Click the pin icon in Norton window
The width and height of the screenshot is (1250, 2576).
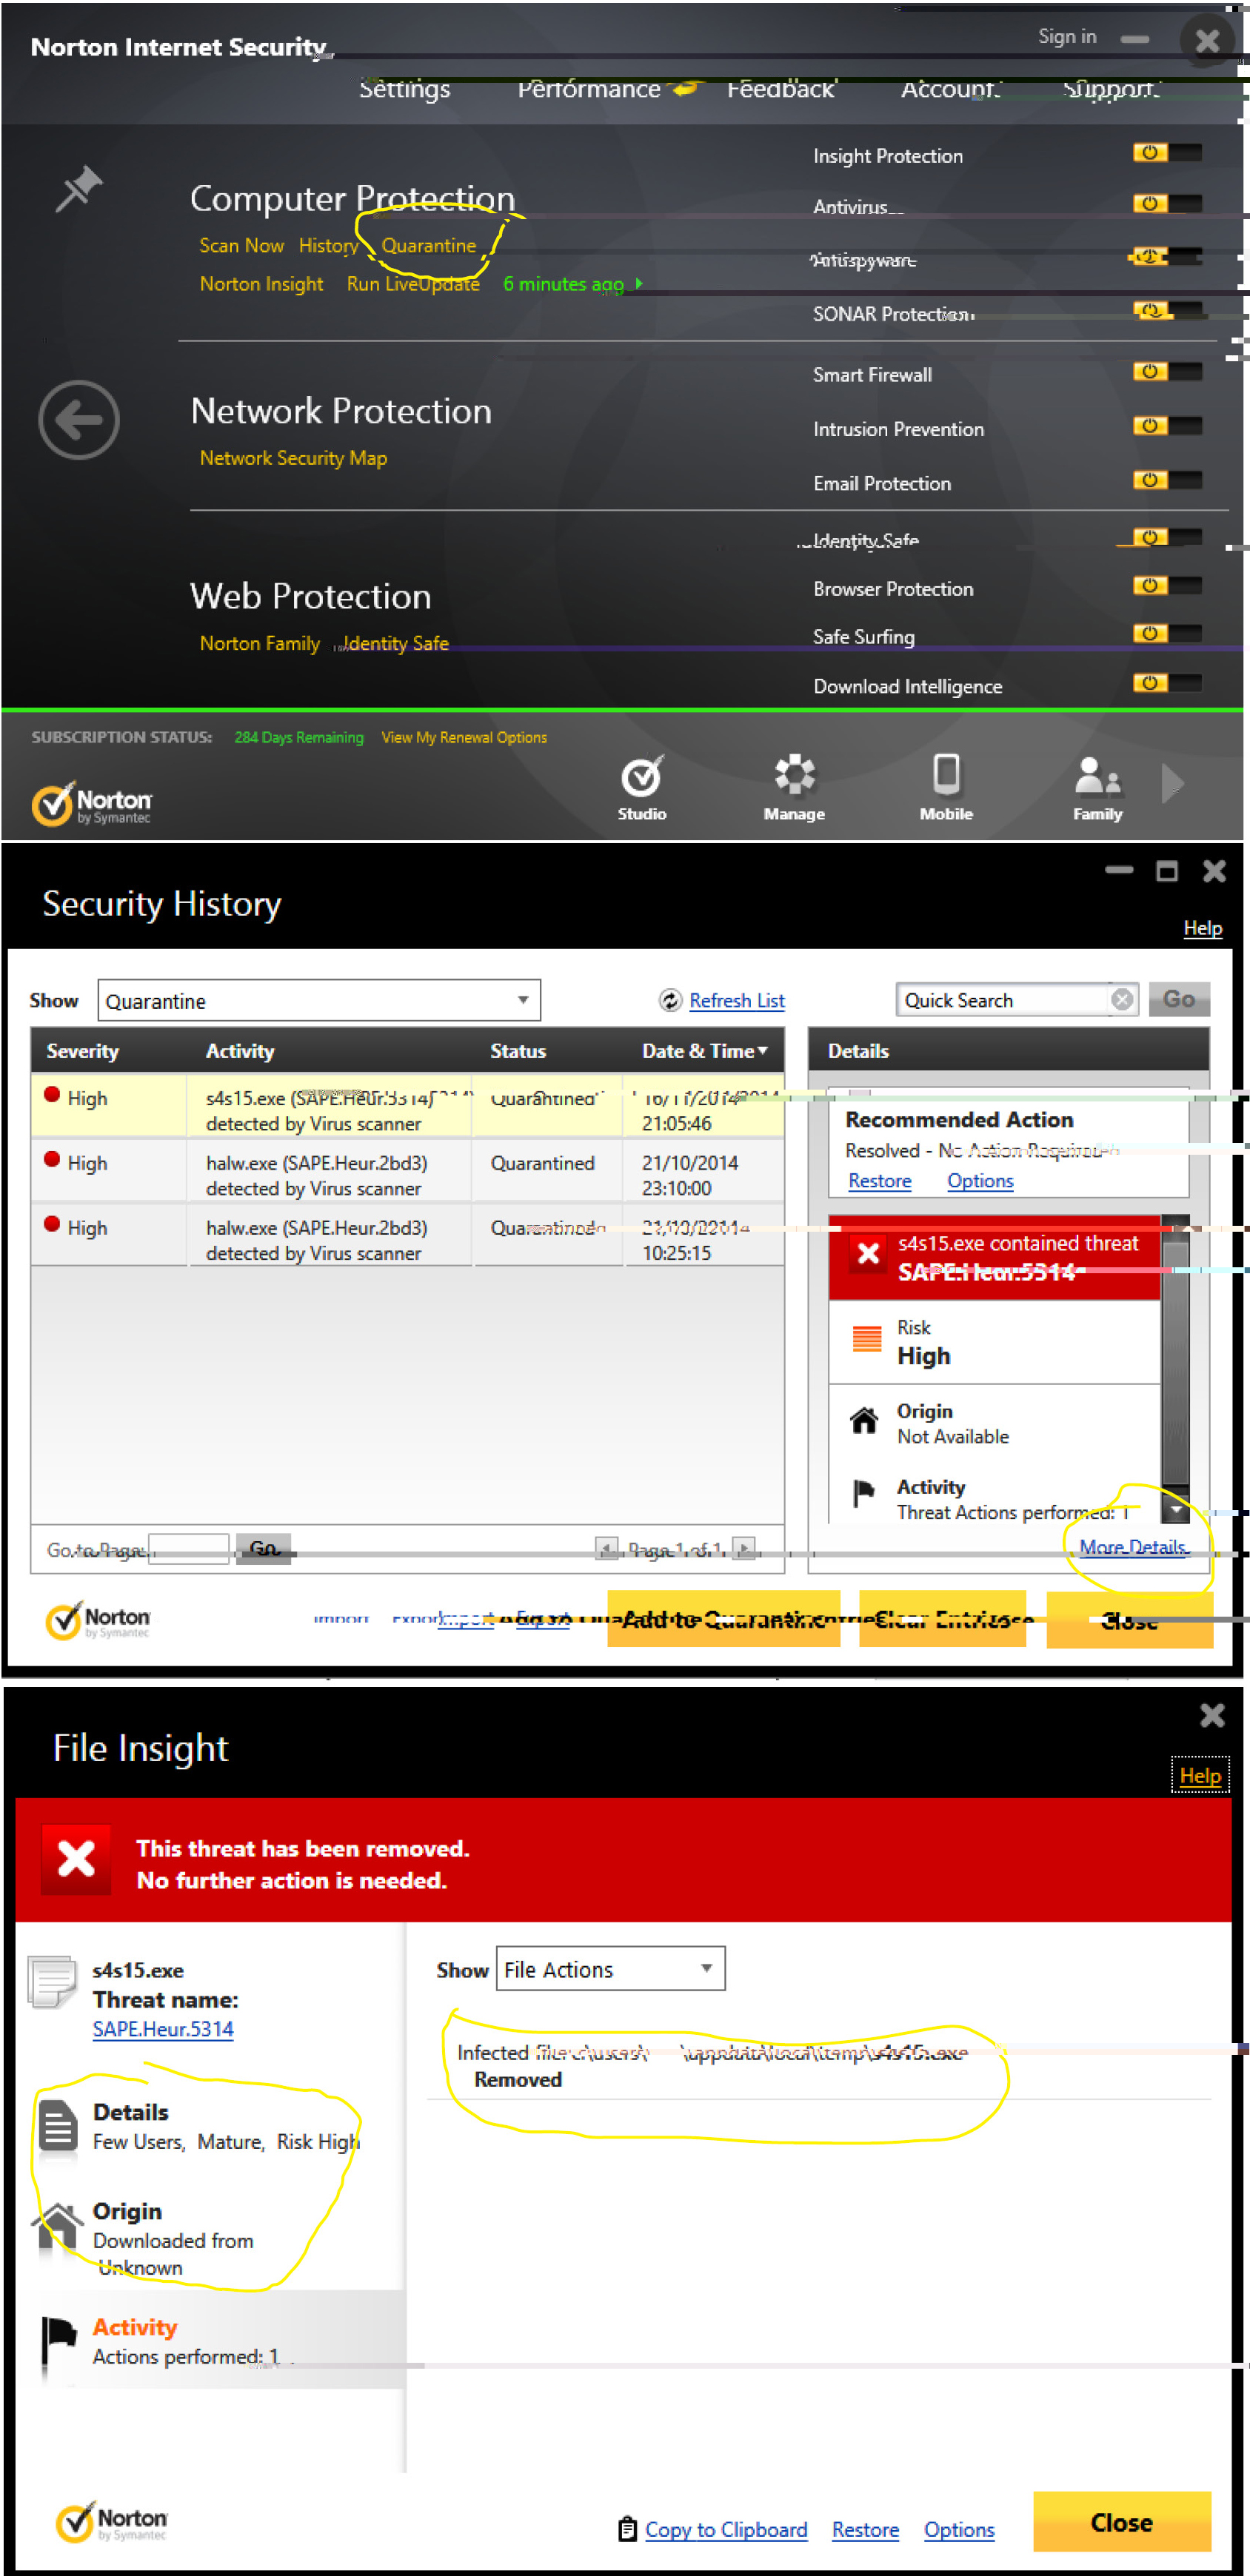(x=79, y=188)
